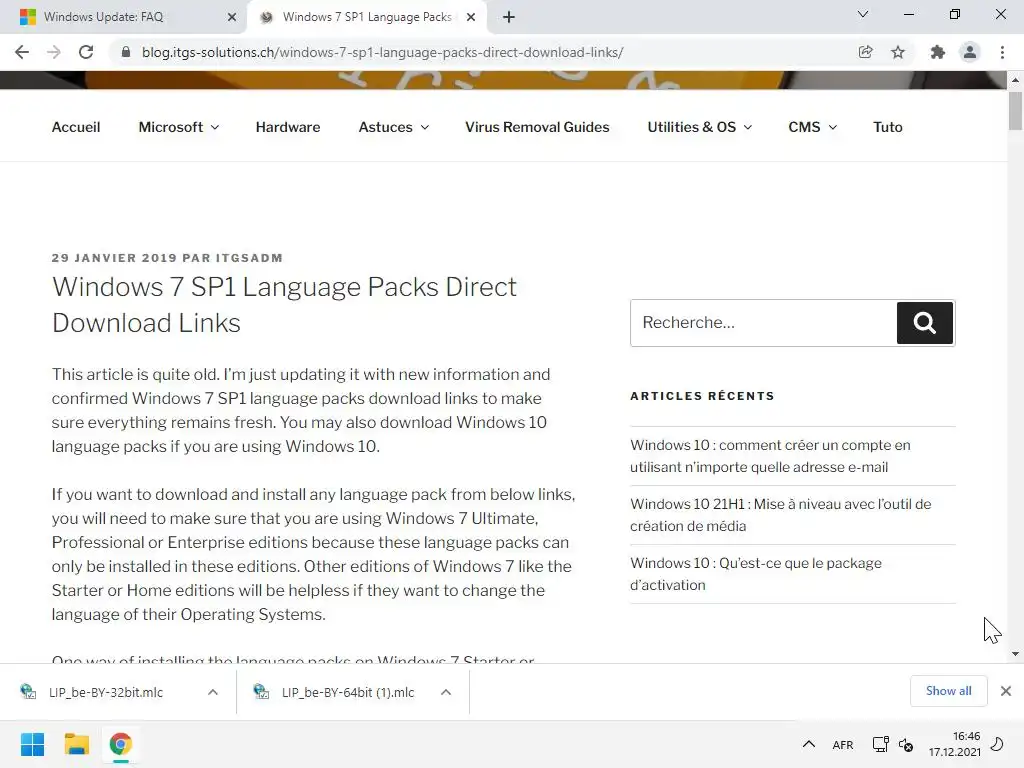Open author ITGSADM link
This screenshot has height=768, width=1024.
pos(249,258)
